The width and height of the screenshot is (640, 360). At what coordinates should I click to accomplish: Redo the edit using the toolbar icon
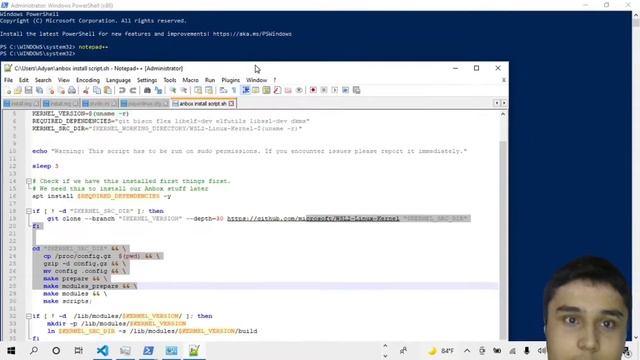(133, 90)
